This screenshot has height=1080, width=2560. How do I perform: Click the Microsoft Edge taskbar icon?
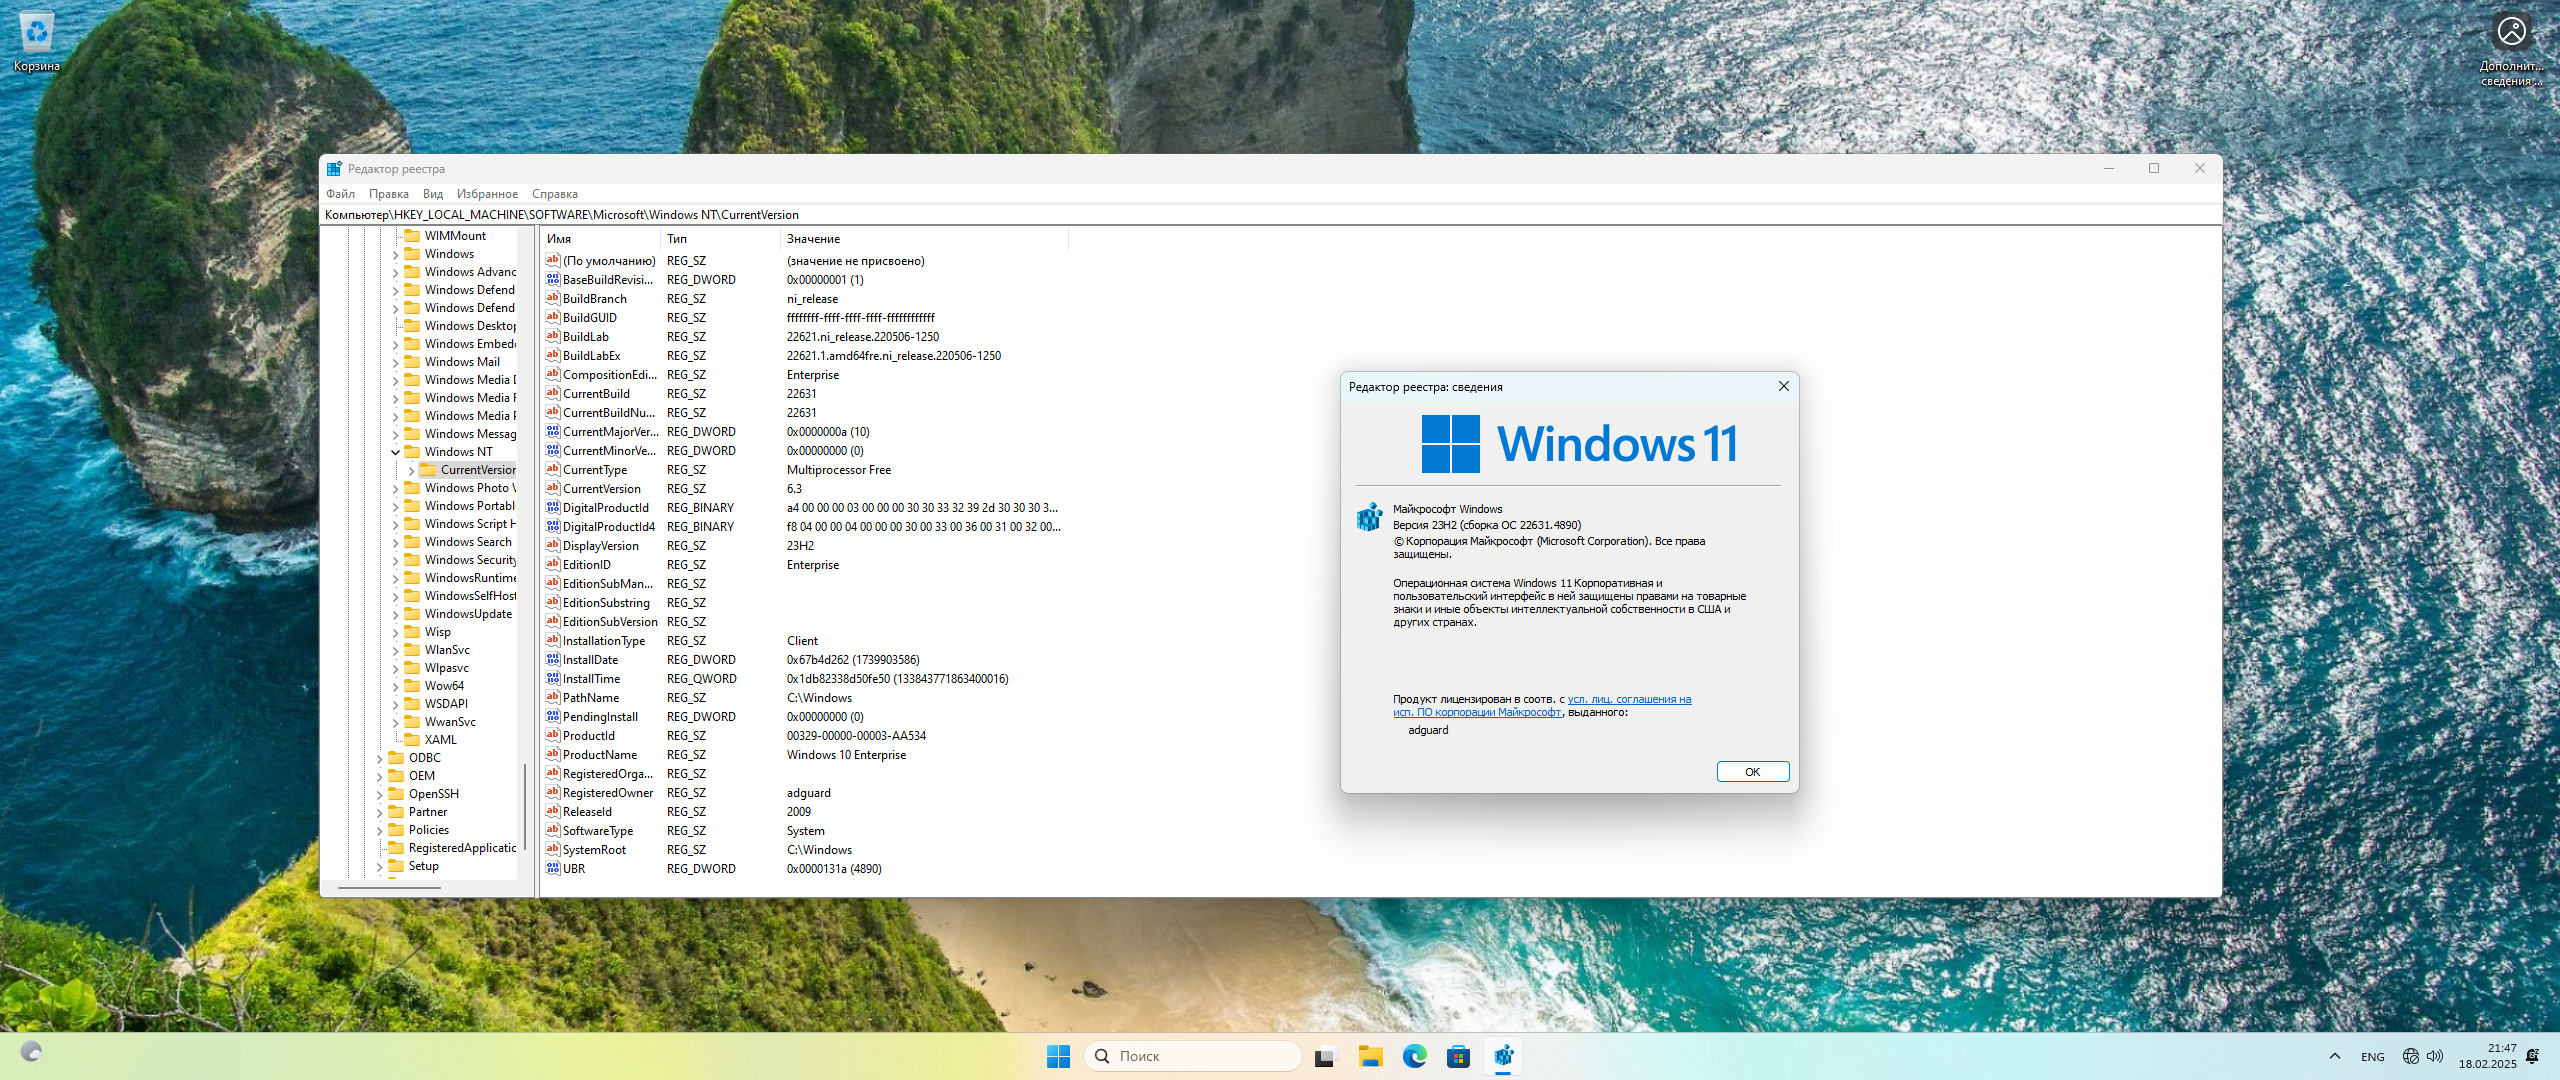pyautogui.click(x=1414, y=1056)
